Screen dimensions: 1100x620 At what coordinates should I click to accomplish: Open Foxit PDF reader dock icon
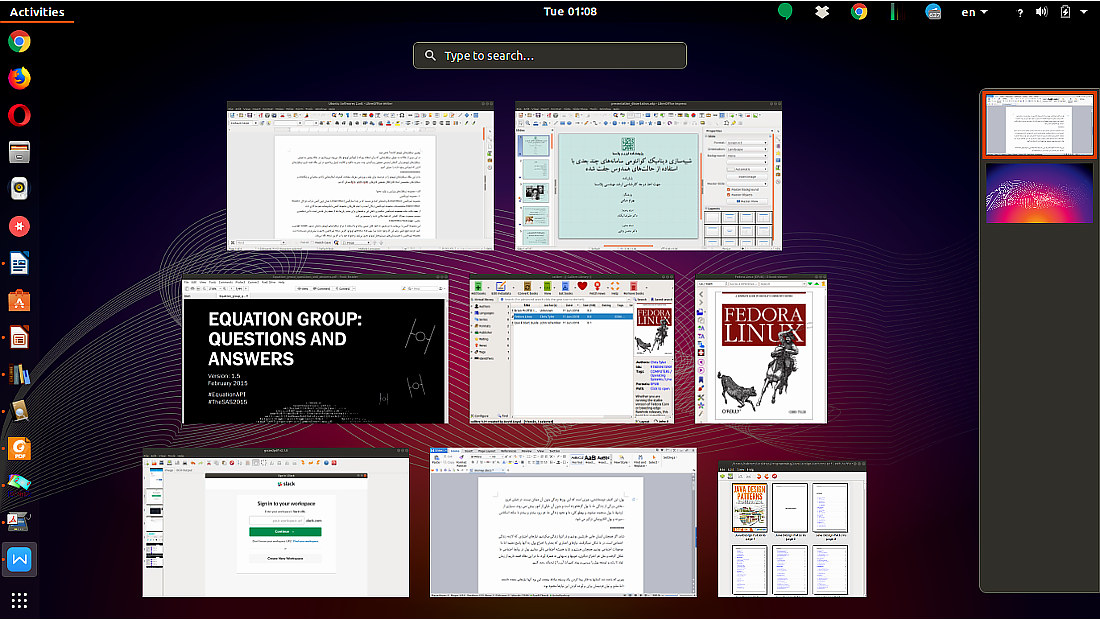(x=19, y=448)
